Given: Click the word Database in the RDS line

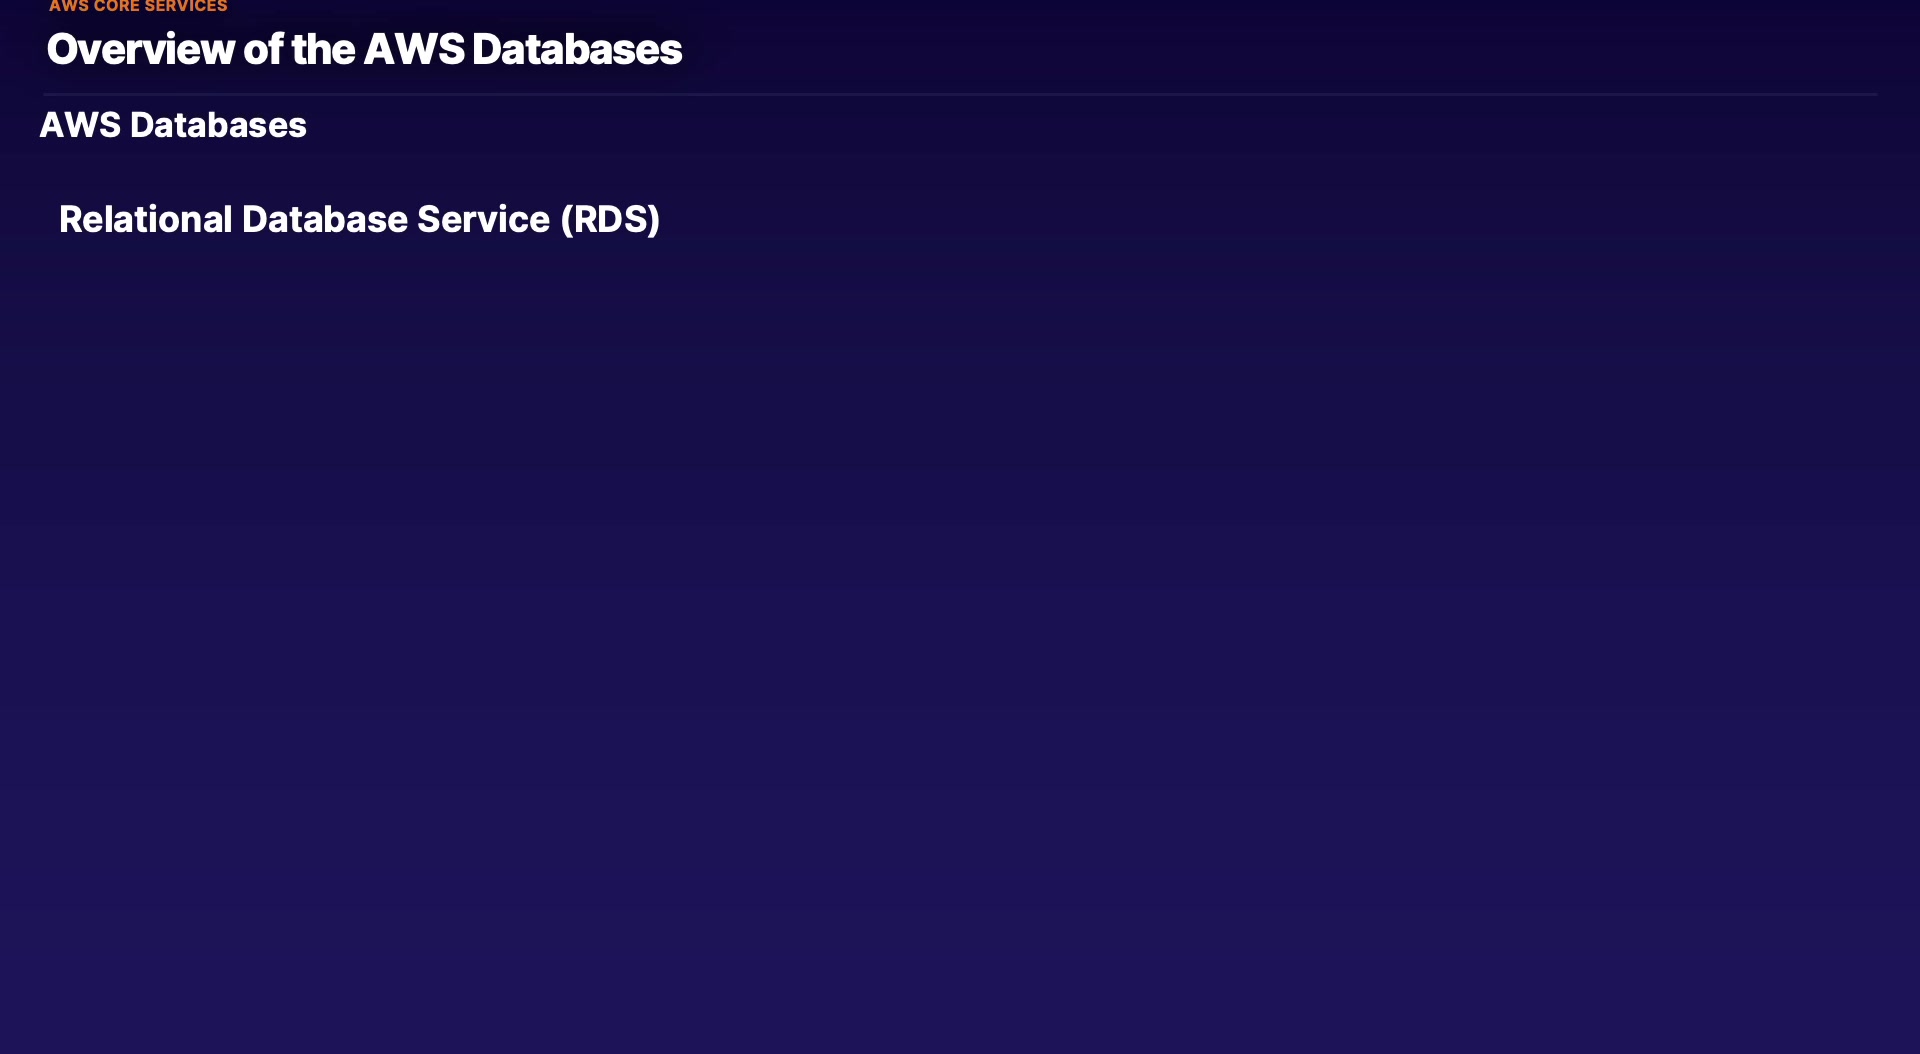Looking at the screenshot, I should point(324,219).
